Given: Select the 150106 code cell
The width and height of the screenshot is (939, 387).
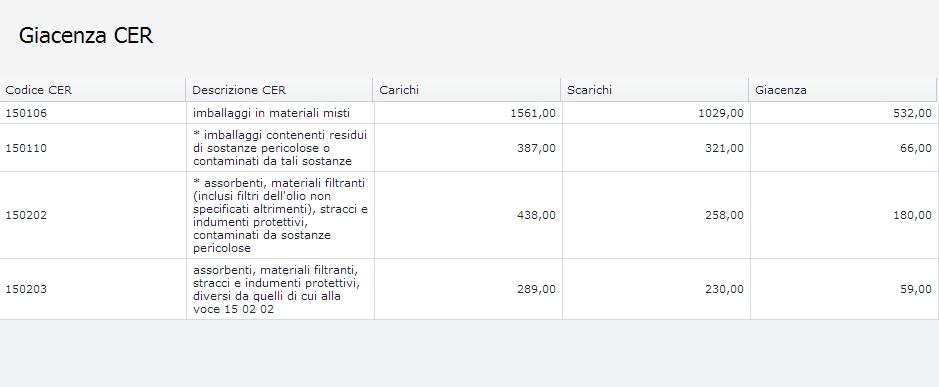Looking at the screenshot, I should pos(93,113).
